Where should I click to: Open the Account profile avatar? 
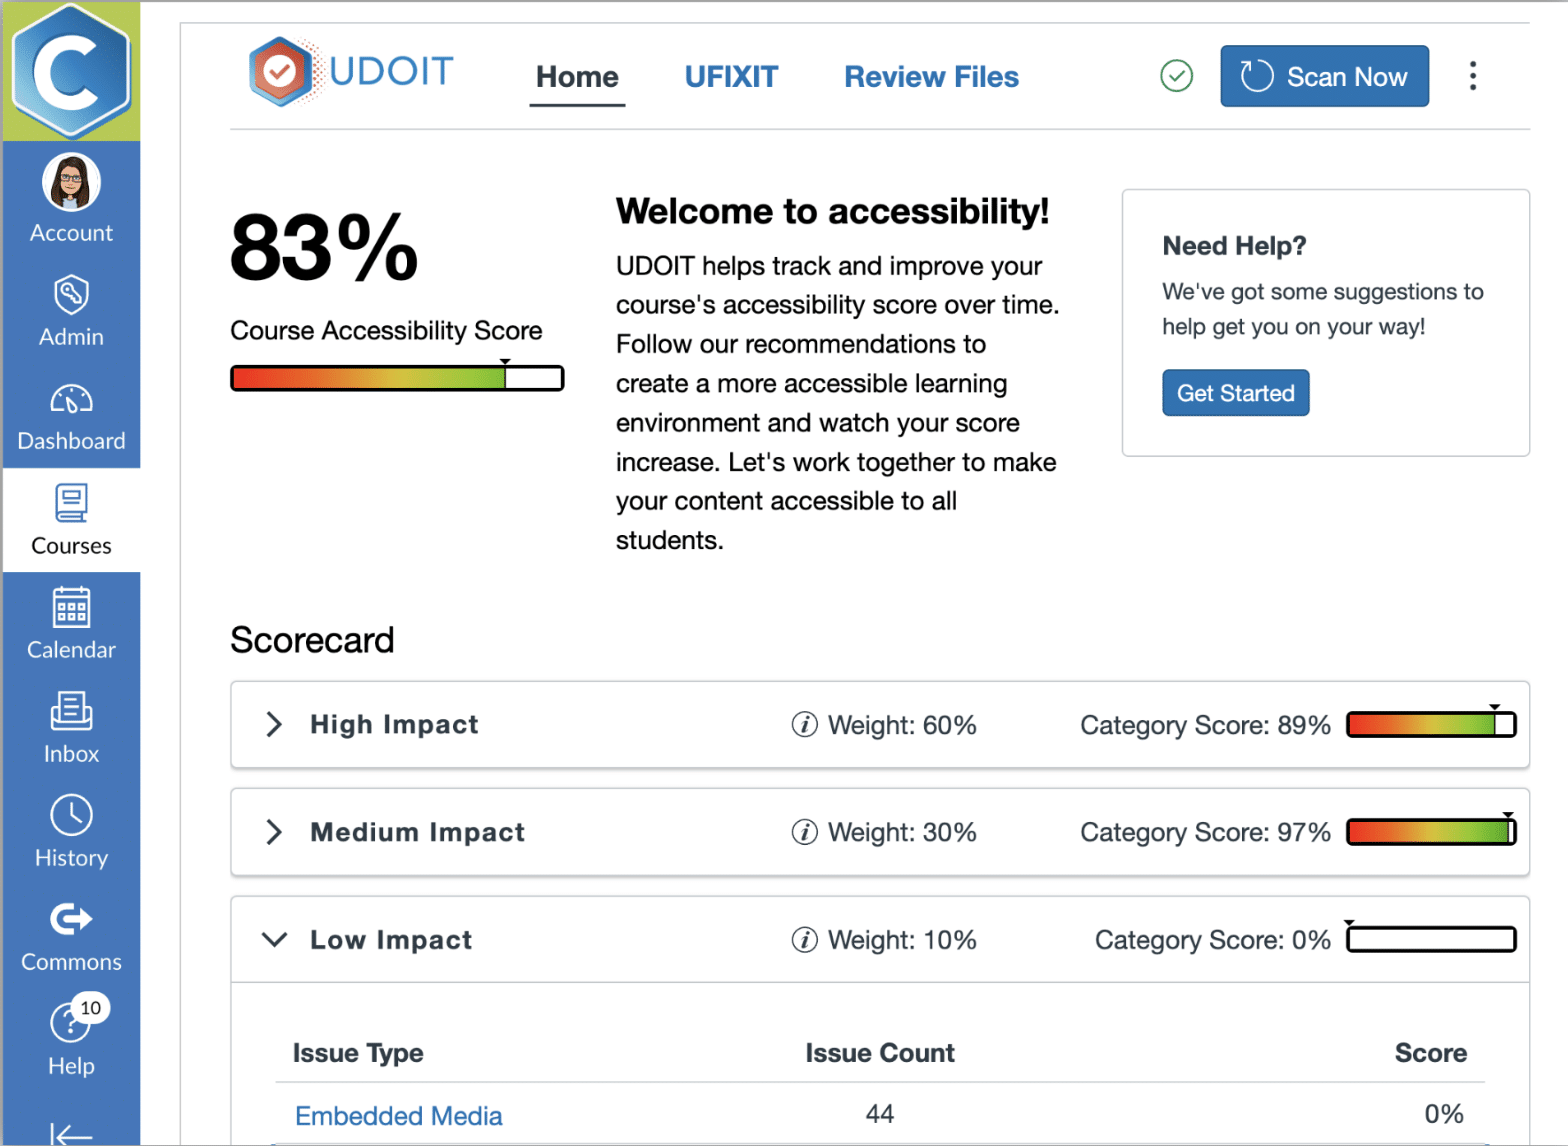tap(71, 183)
